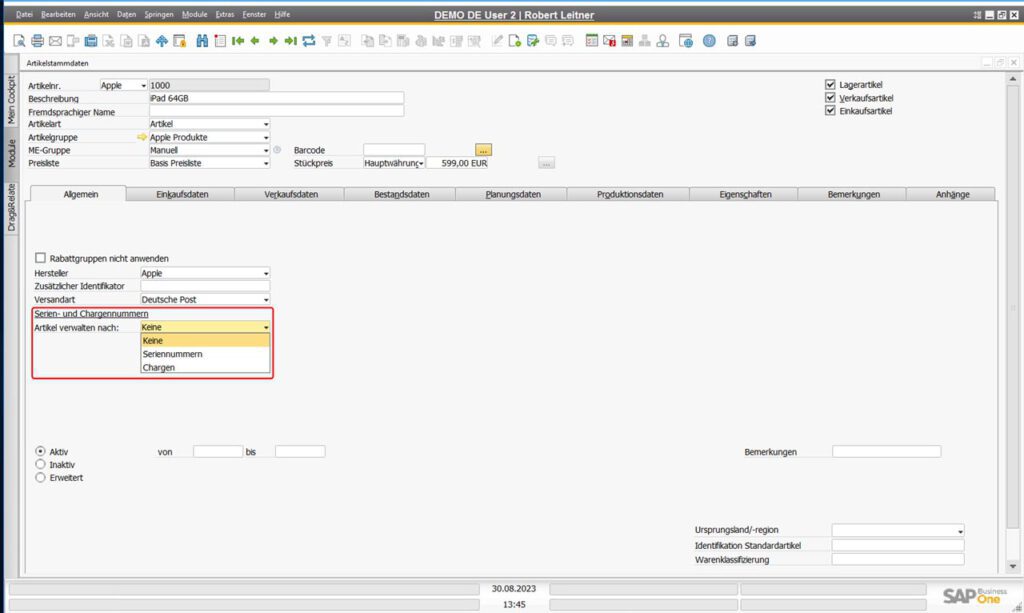Open print preview from toolbar
The width and height of the screenshot is (1024, 613).
pos(19,41)
